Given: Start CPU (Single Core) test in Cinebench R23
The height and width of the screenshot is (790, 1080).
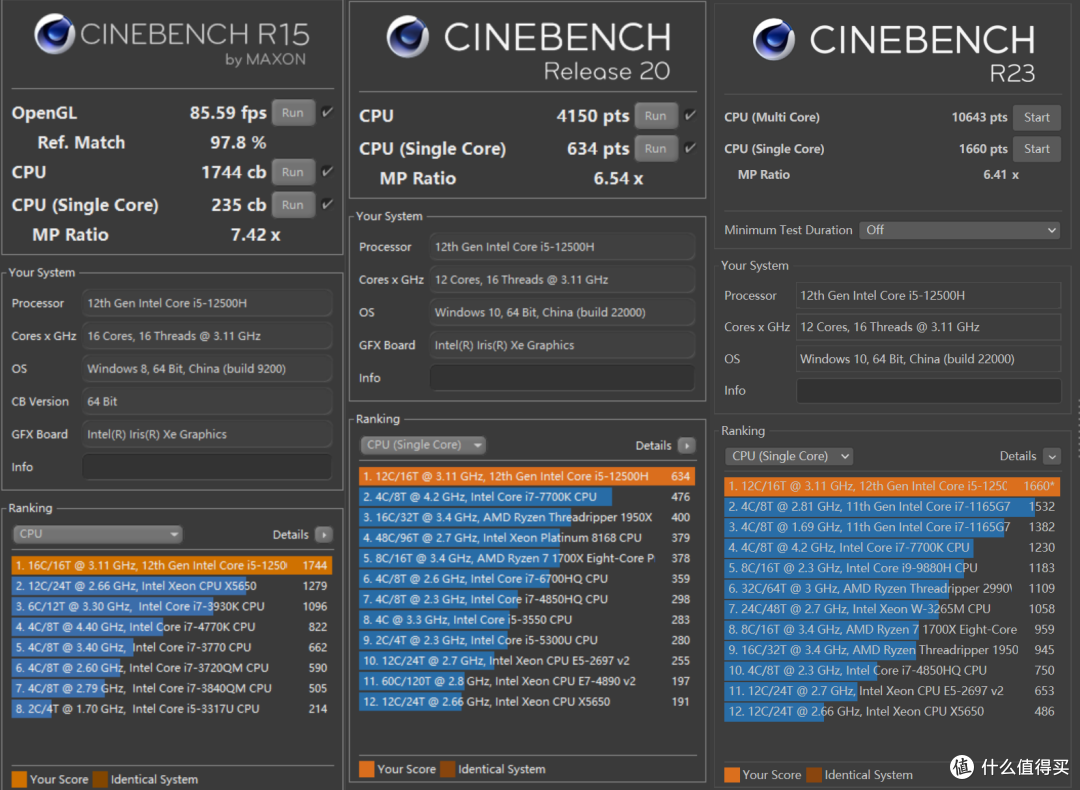Looking at the screenshot, I should pos(1037,149).
